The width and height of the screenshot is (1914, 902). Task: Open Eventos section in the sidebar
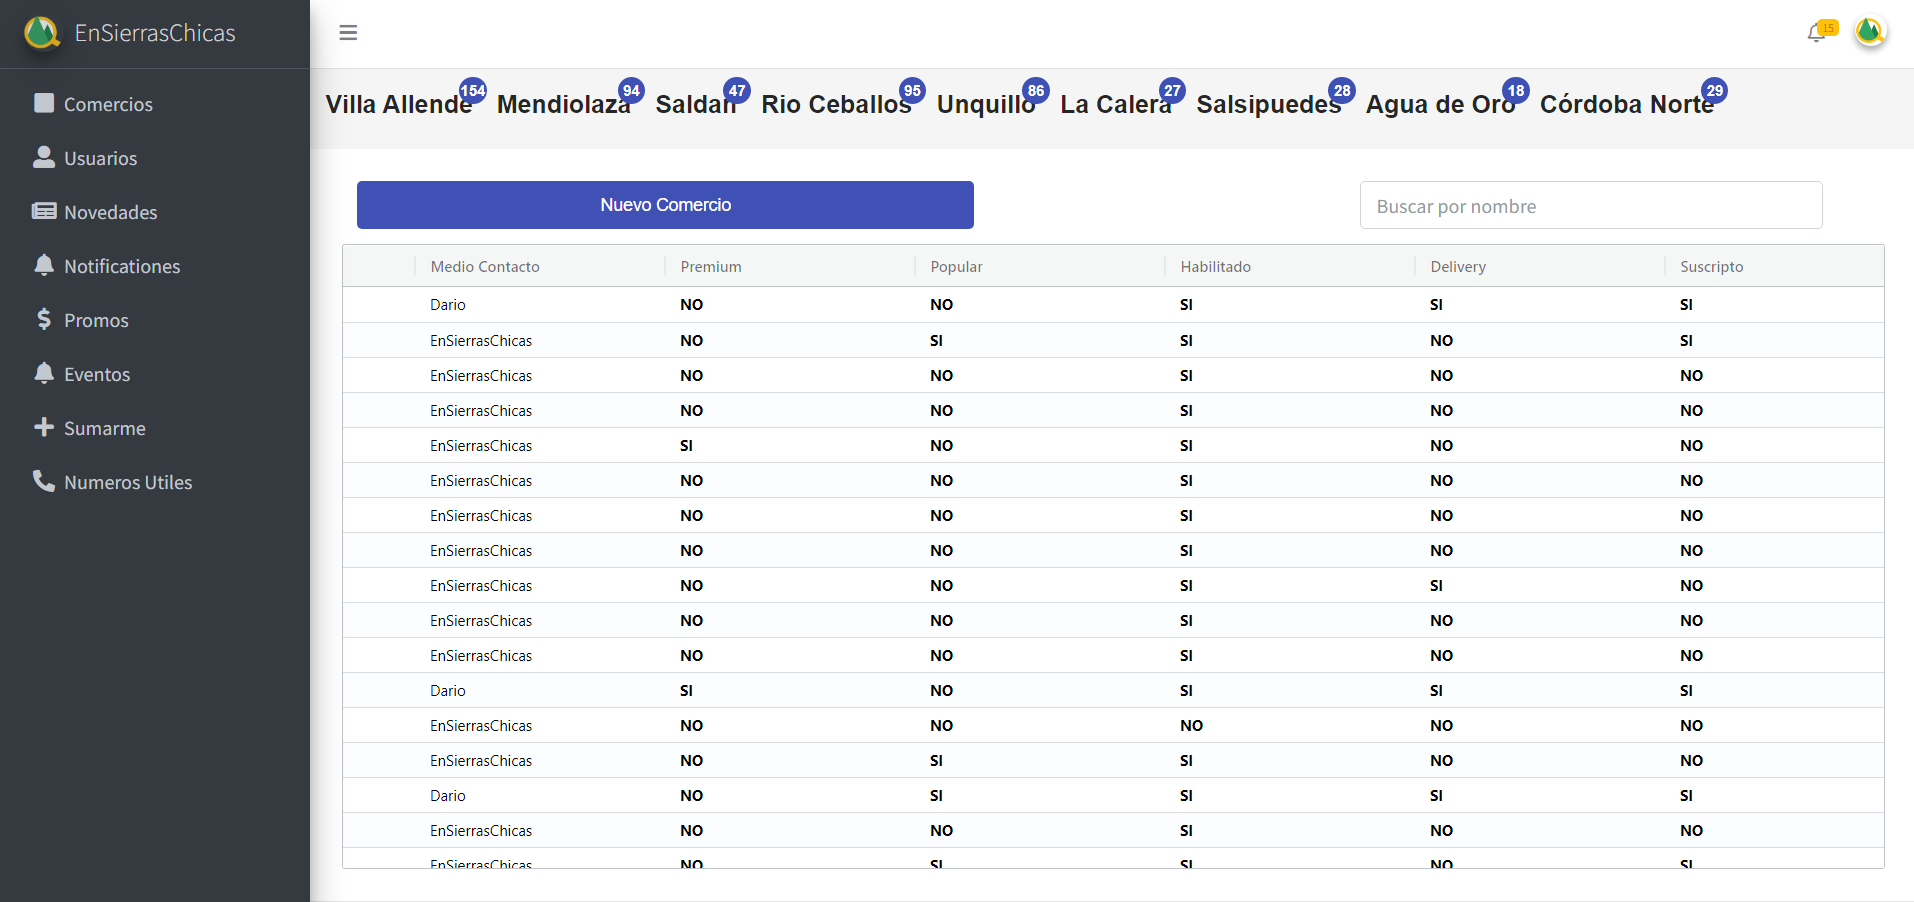(x=97, y=374)
